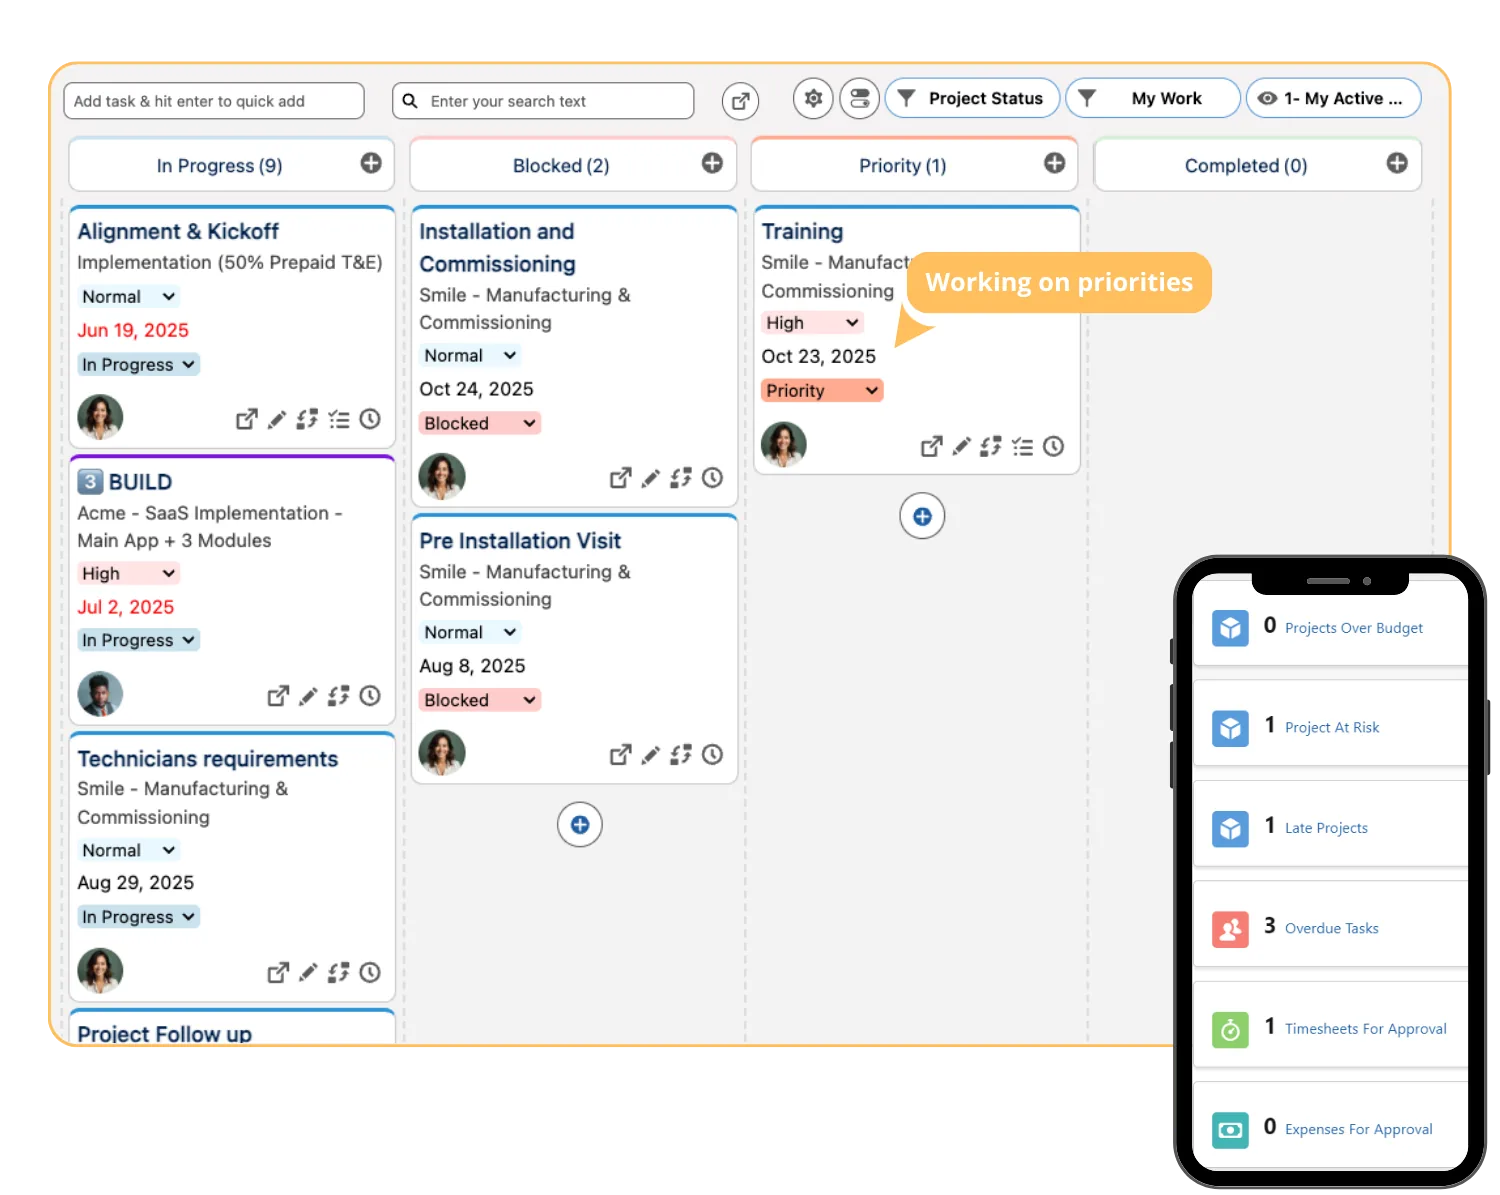Open priority dropdown on Alignment & Kickoff
Screen dimensions: 1500x1195
point(129,296)
